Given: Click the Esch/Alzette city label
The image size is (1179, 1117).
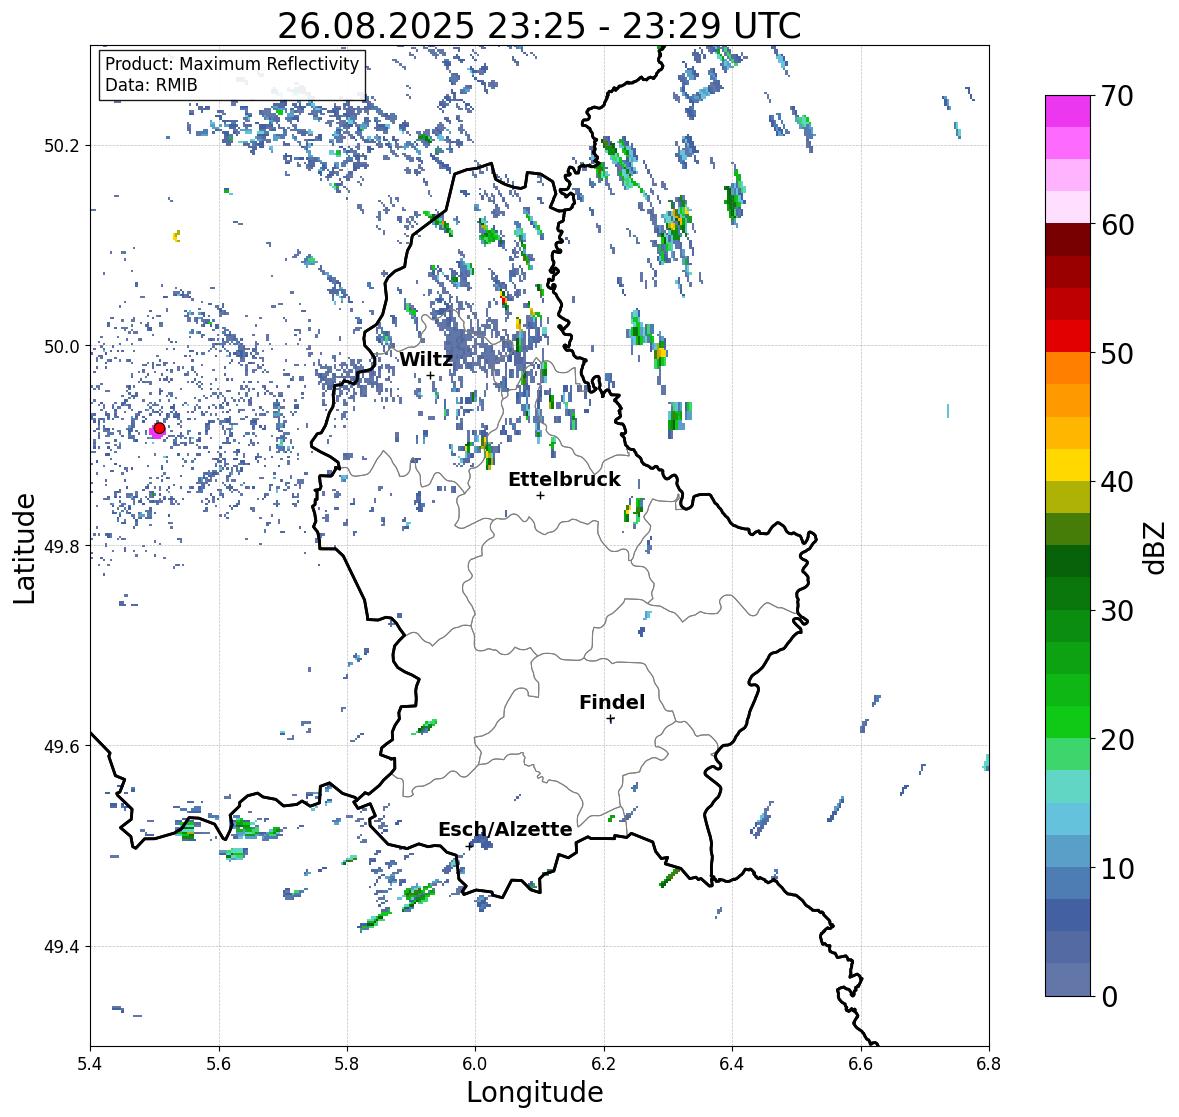Looking at the screenshot, I should pos(505,829).
